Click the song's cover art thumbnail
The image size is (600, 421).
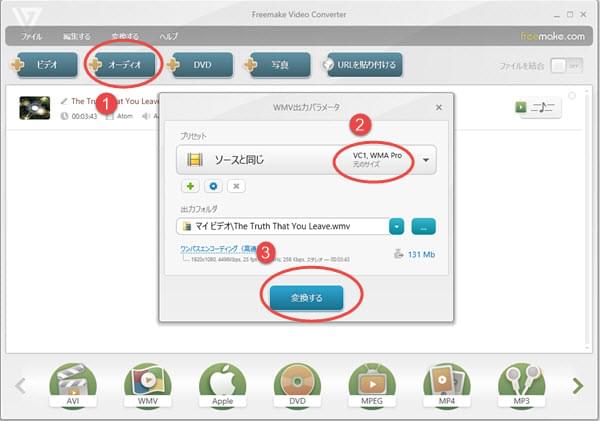34,108
